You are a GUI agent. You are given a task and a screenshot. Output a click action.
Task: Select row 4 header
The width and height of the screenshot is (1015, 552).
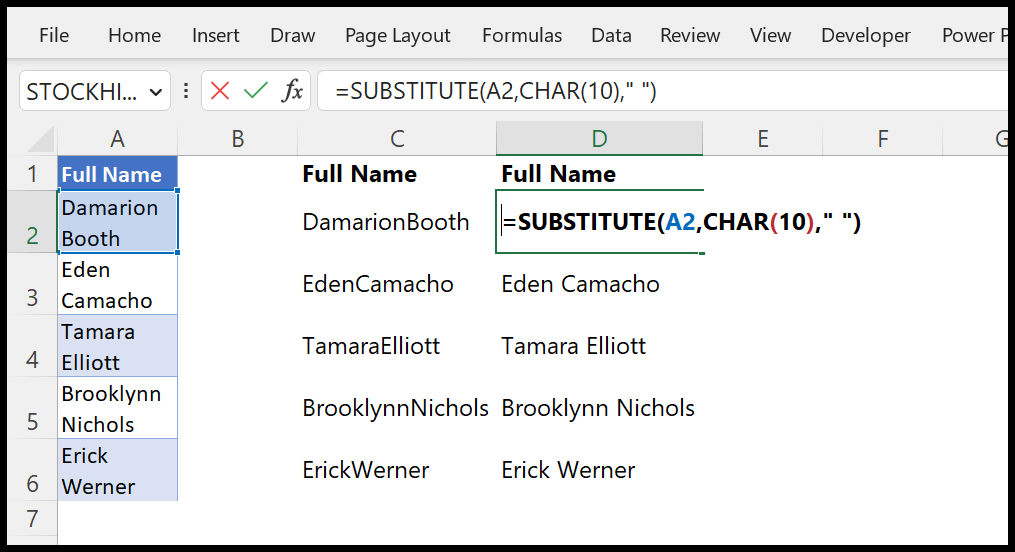pos(32,346)
